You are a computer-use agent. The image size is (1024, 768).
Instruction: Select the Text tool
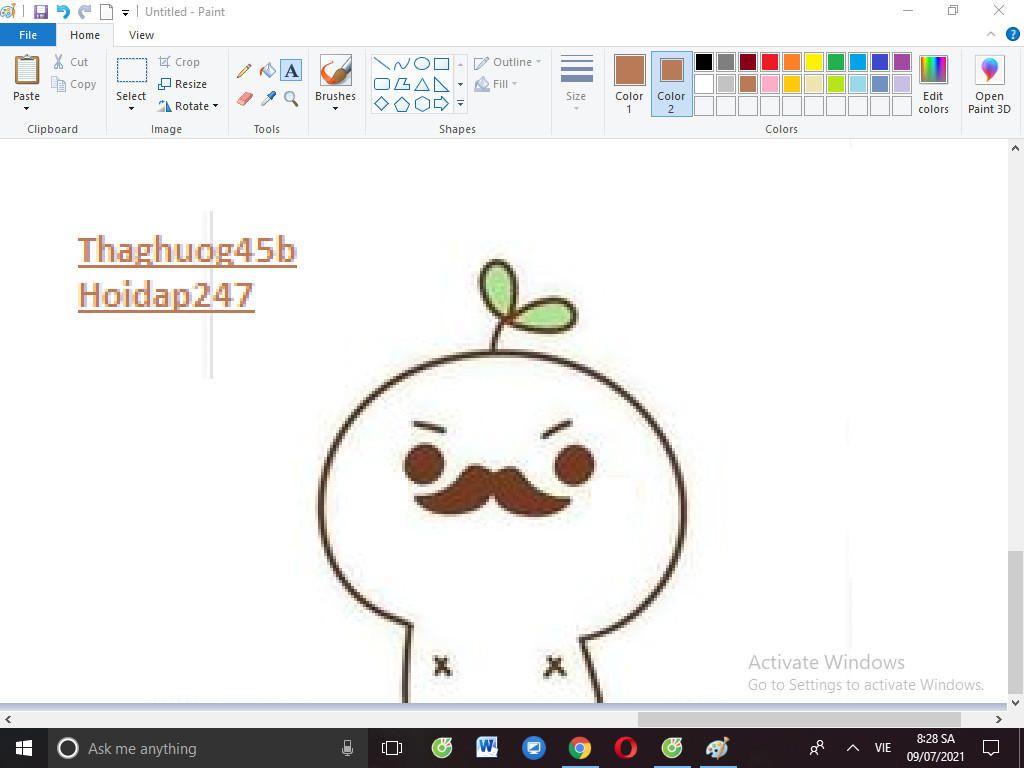[x=291, y=71]
